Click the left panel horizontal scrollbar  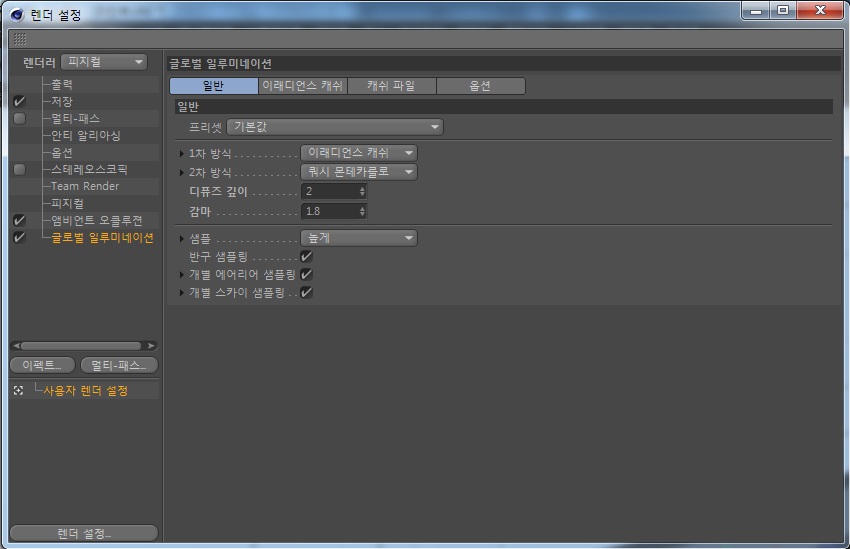point(83,346)
